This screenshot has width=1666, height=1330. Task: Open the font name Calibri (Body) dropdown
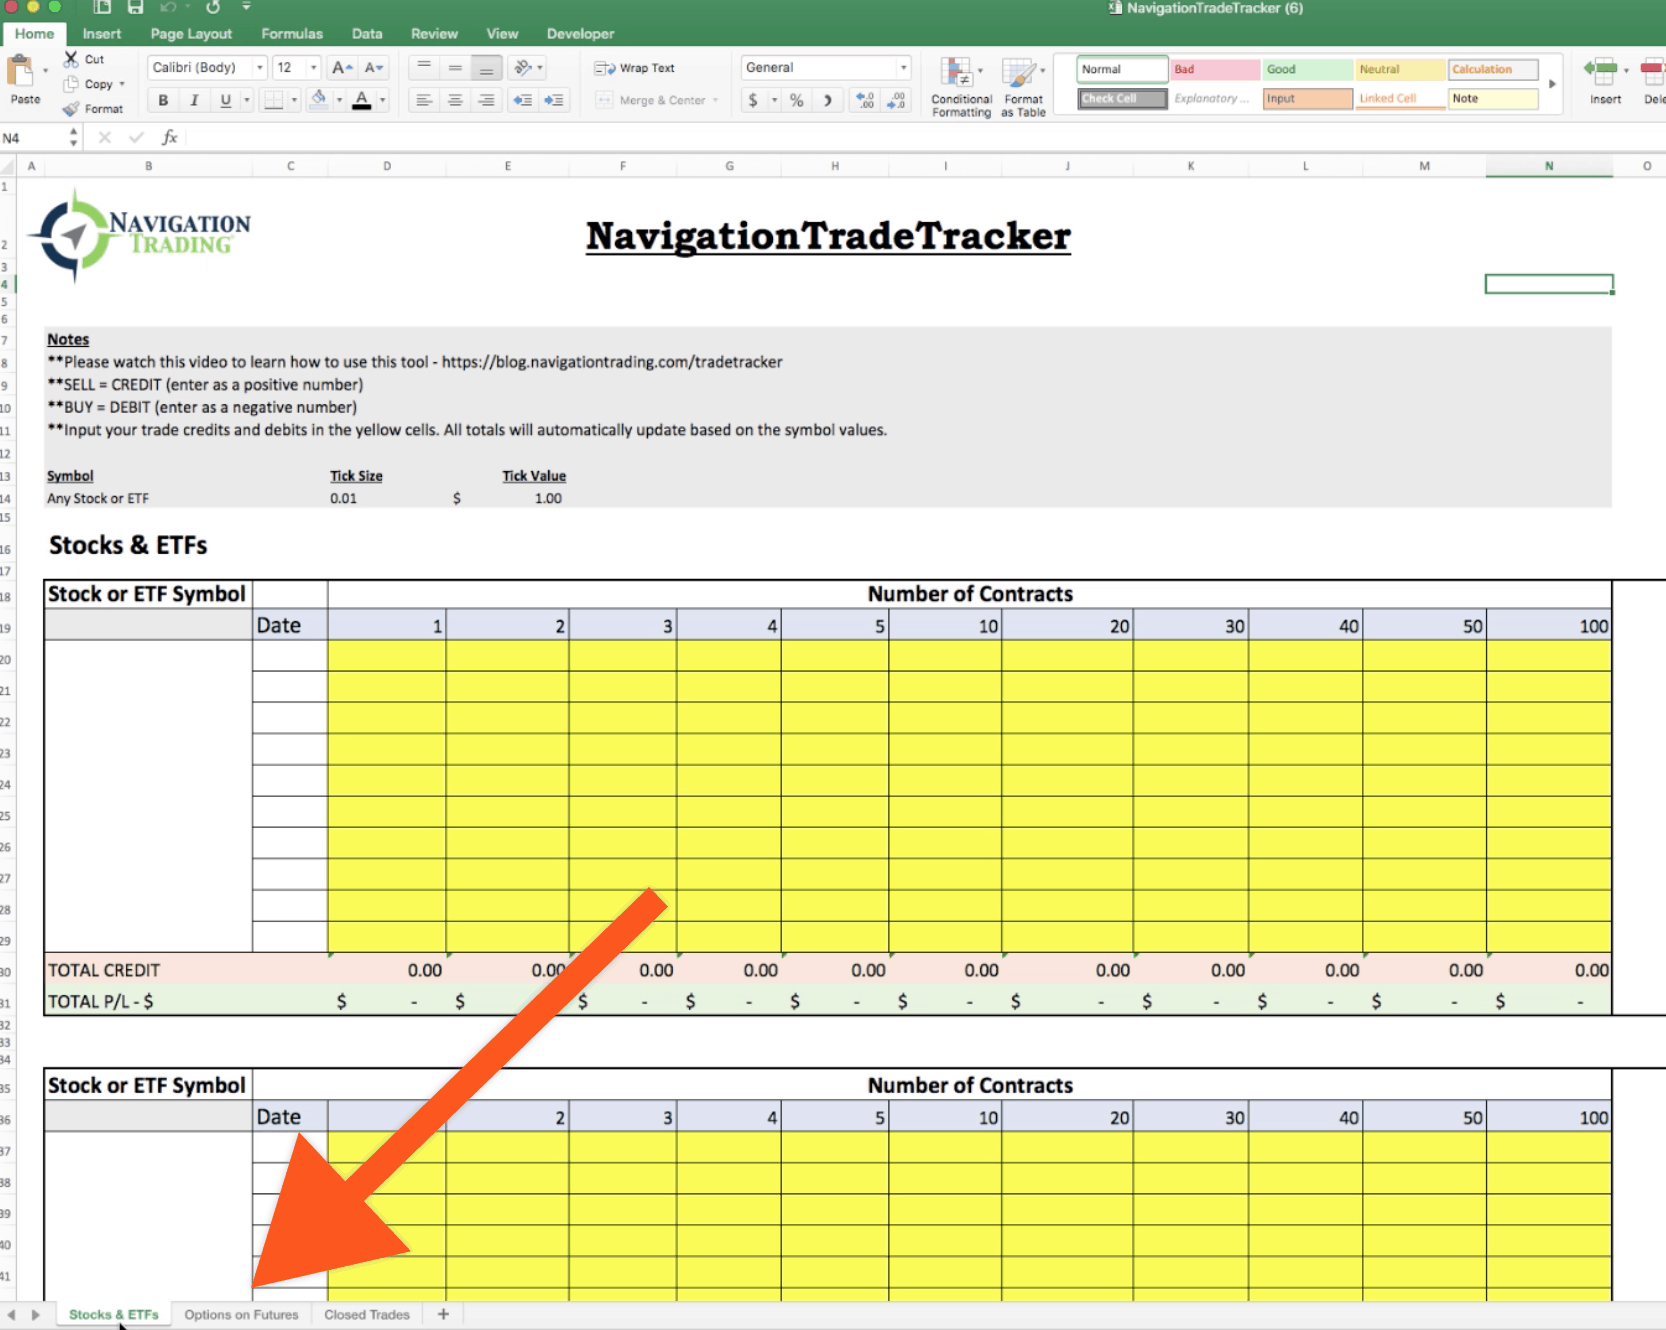pyautogui.click(x=260, y=68)
